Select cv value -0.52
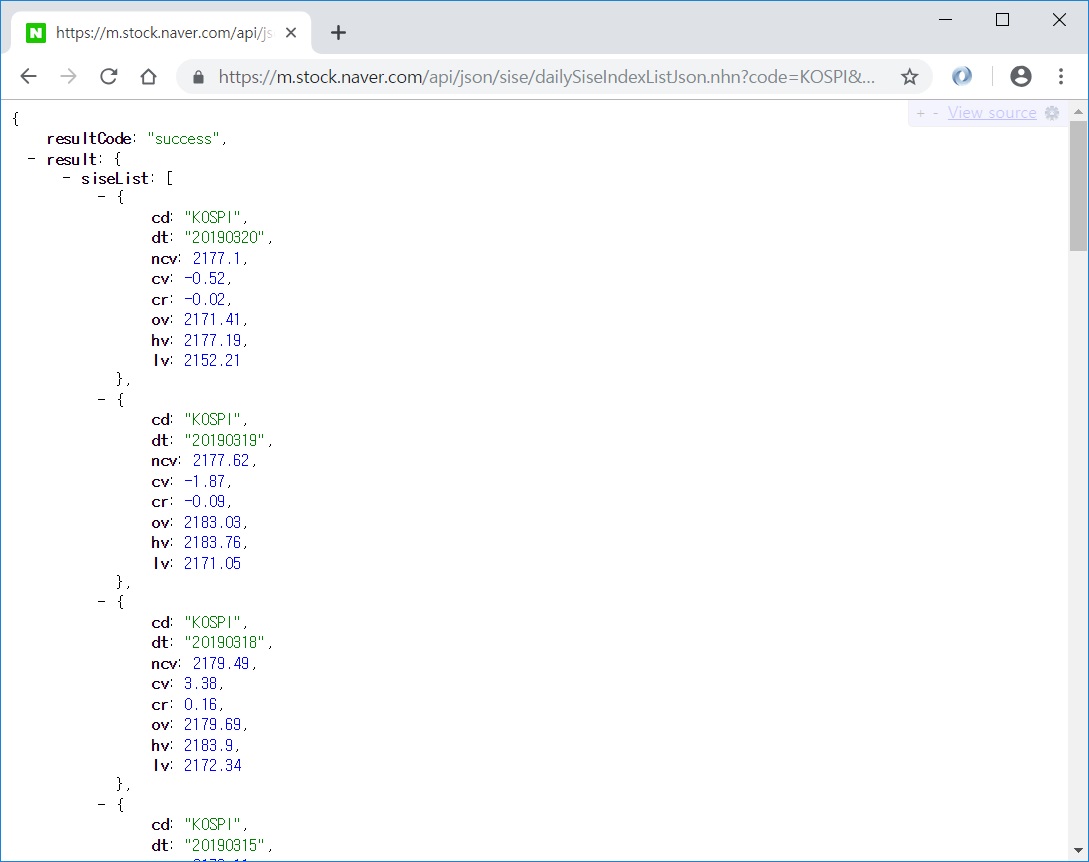This screenshot has width=1089, height=862. coord(205,279)
